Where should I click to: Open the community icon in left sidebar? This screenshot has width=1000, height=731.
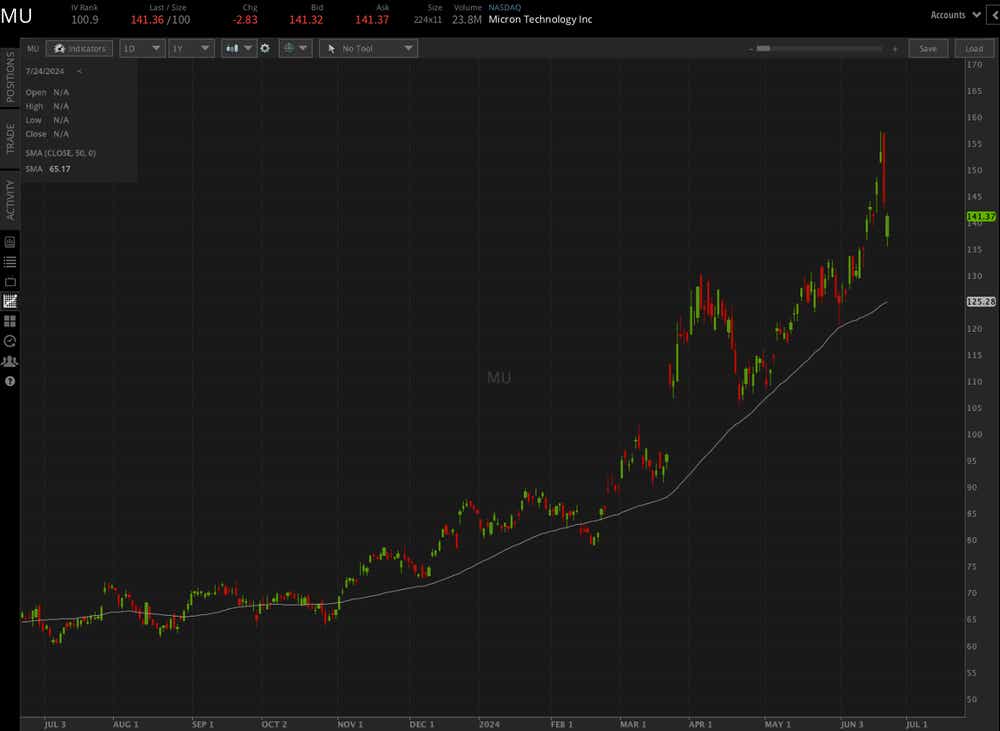[10, 361]
